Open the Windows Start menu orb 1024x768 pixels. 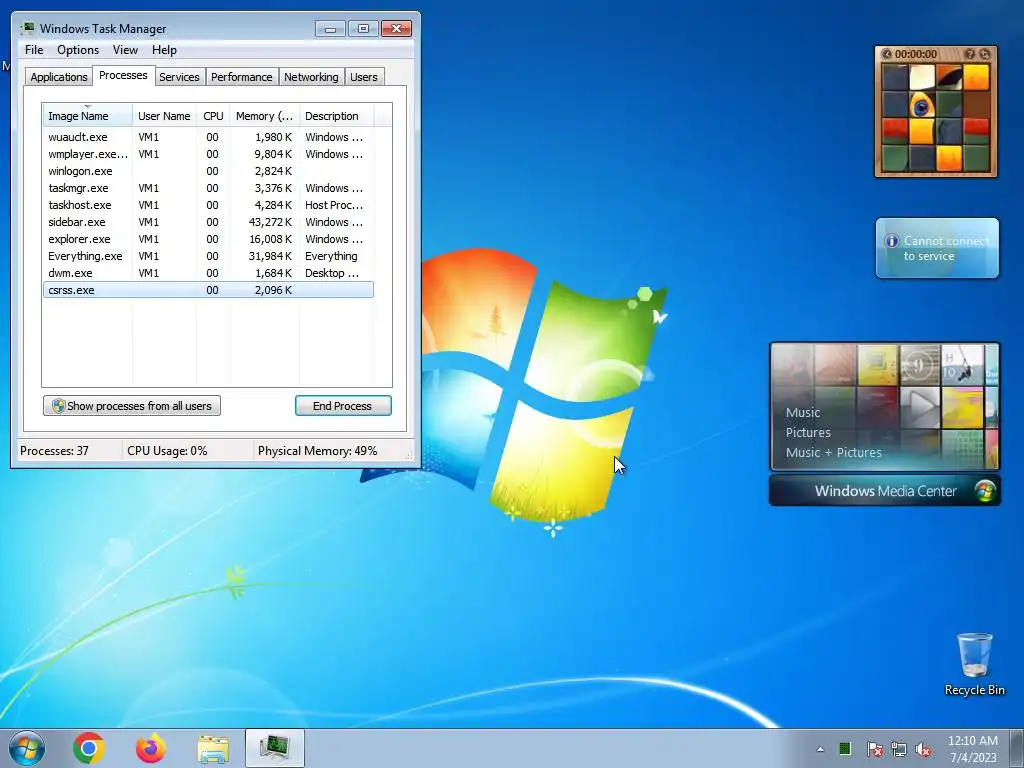pyautogui.click(x=27, y=748)
